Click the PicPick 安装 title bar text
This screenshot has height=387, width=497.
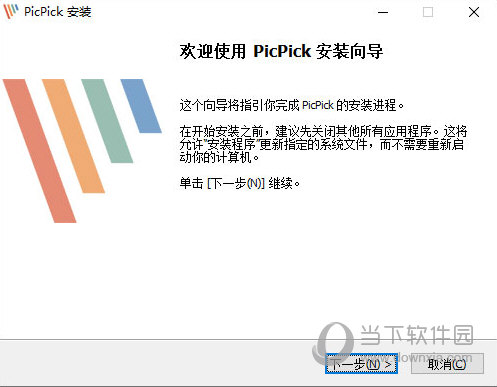pos(58,12)
